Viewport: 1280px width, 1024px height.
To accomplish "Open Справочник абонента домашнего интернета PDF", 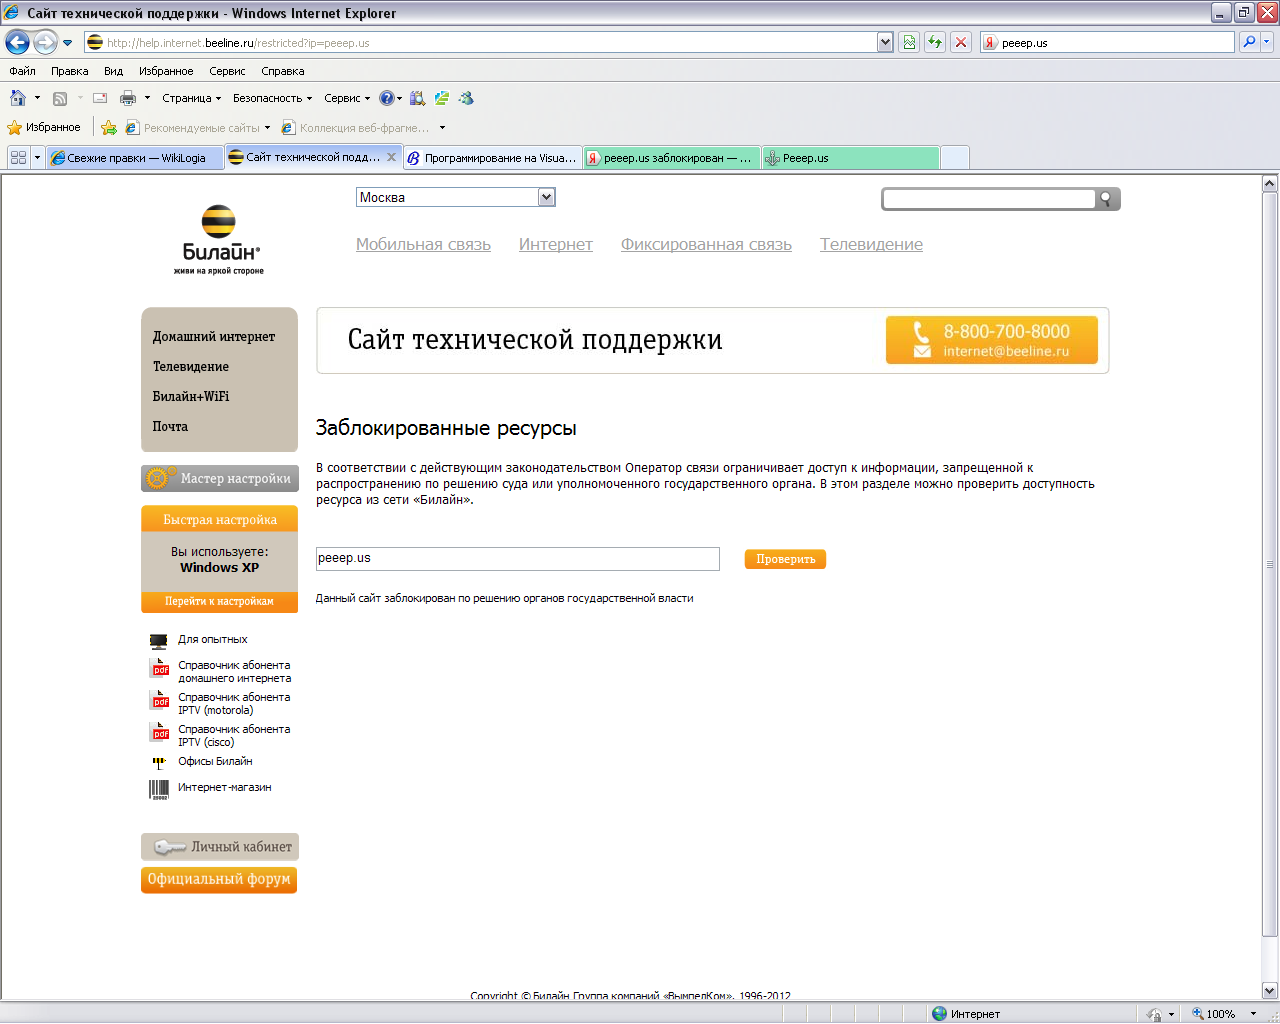I will pos(234,672).
